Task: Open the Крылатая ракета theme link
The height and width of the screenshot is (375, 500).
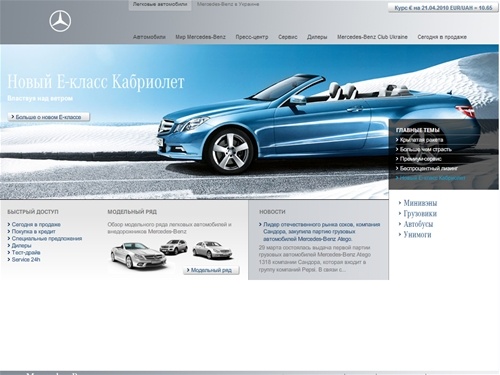Action: pyautogui.click(x=420, y=140)
